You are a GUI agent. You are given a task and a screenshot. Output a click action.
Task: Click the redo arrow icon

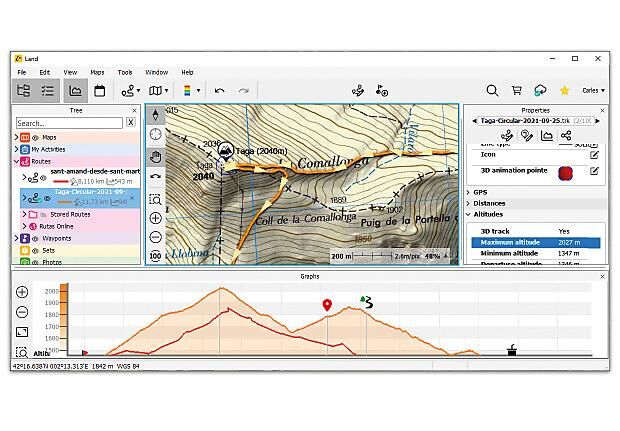pos(244,91)
